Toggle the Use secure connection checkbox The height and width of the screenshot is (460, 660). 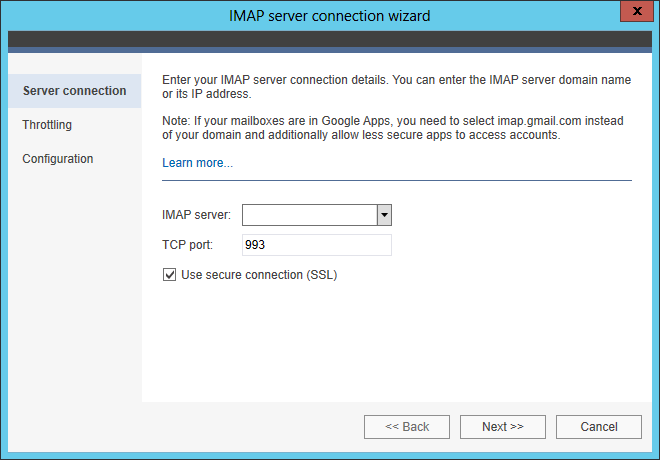coord(169,275)
